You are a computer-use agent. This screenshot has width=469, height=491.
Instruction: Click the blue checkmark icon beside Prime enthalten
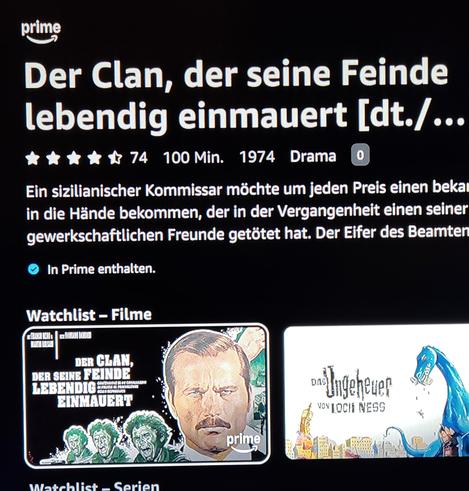click(33, 269)
